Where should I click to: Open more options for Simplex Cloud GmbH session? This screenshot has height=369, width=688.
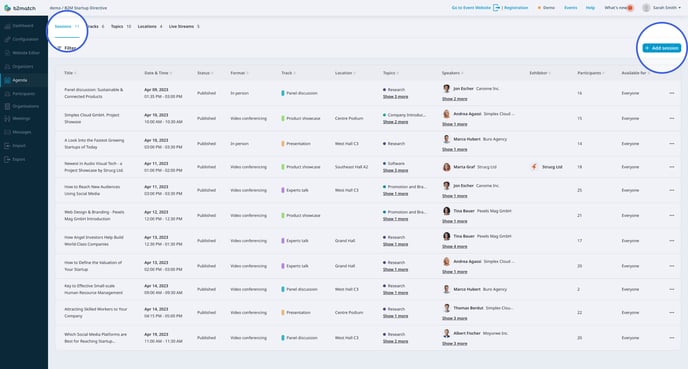[x=672, y=118]
